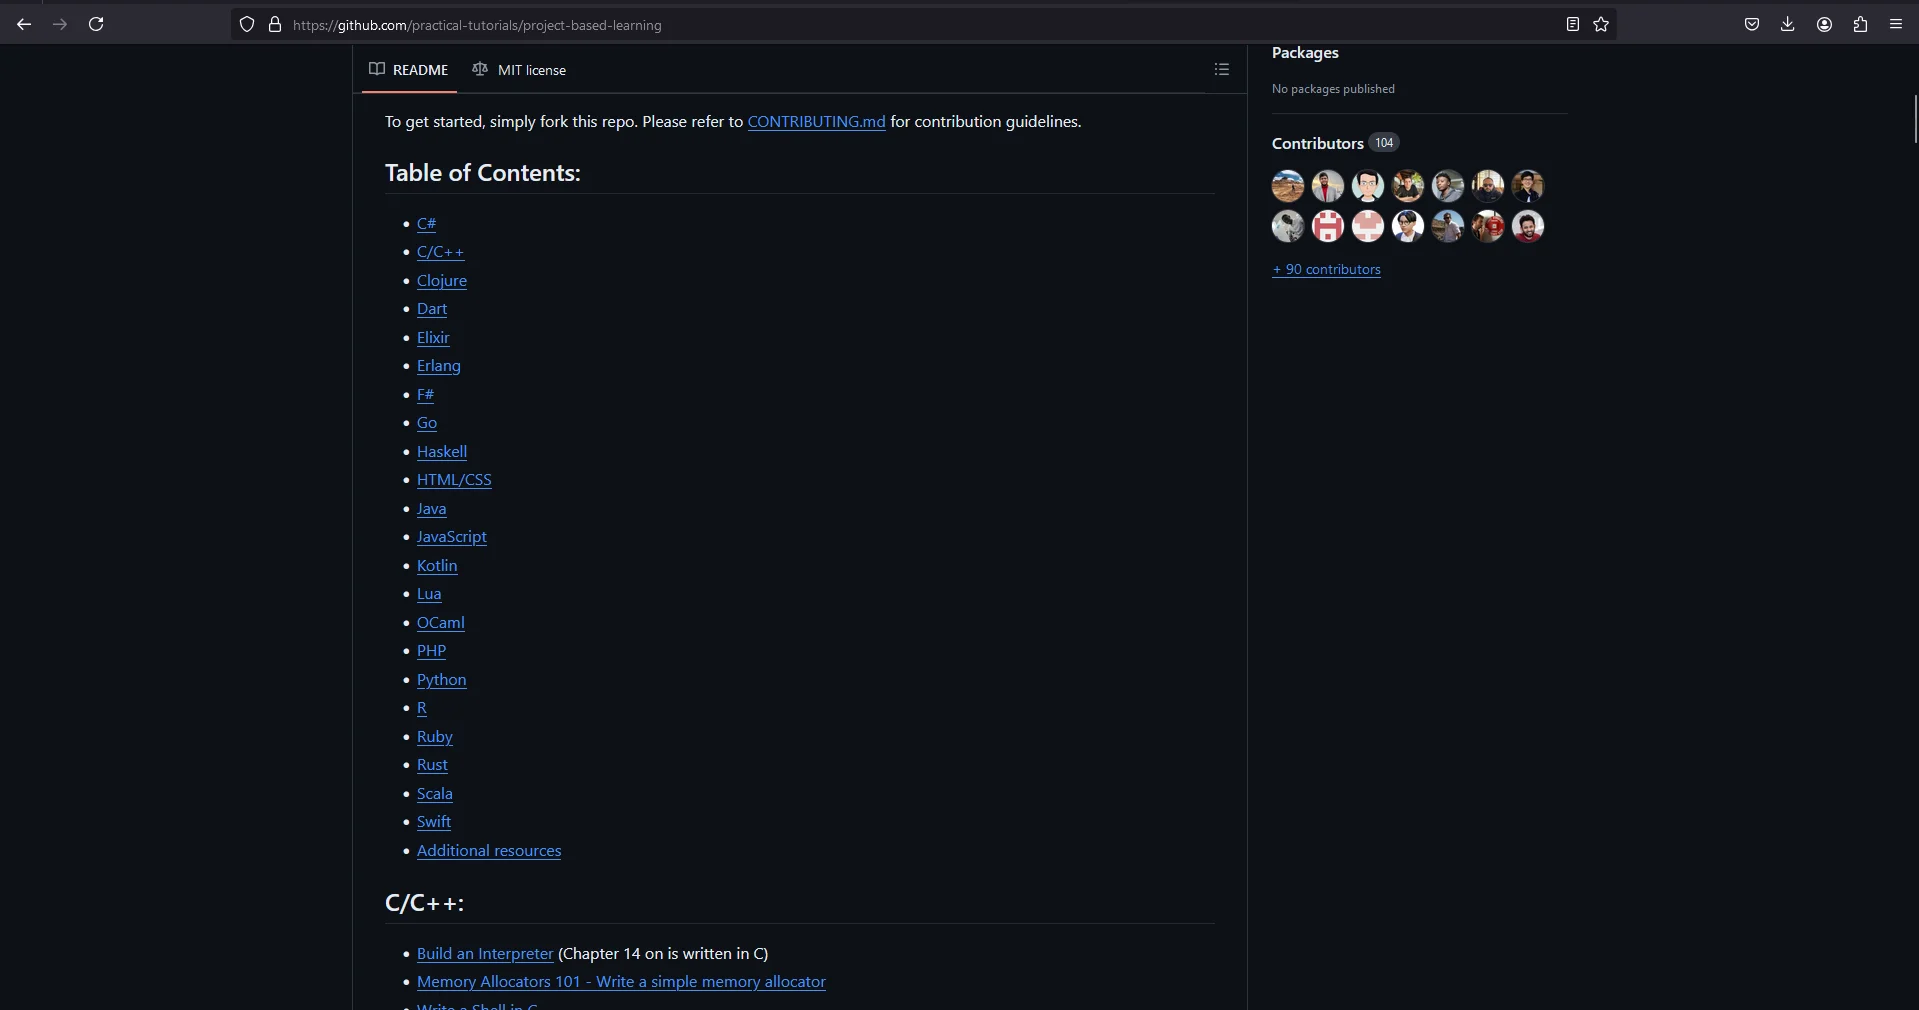Viewport: 1919px width, 1010px height.
Task: Jump to the PHP section
Action: [431, 651]
